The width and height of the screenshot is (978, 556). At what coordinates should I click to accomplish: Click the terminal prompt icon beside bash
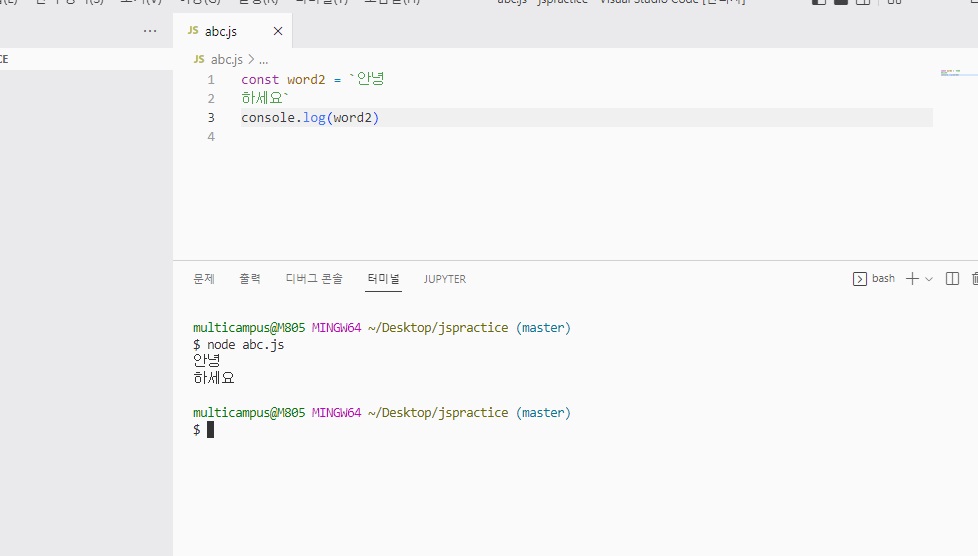[x=859, y=279]
